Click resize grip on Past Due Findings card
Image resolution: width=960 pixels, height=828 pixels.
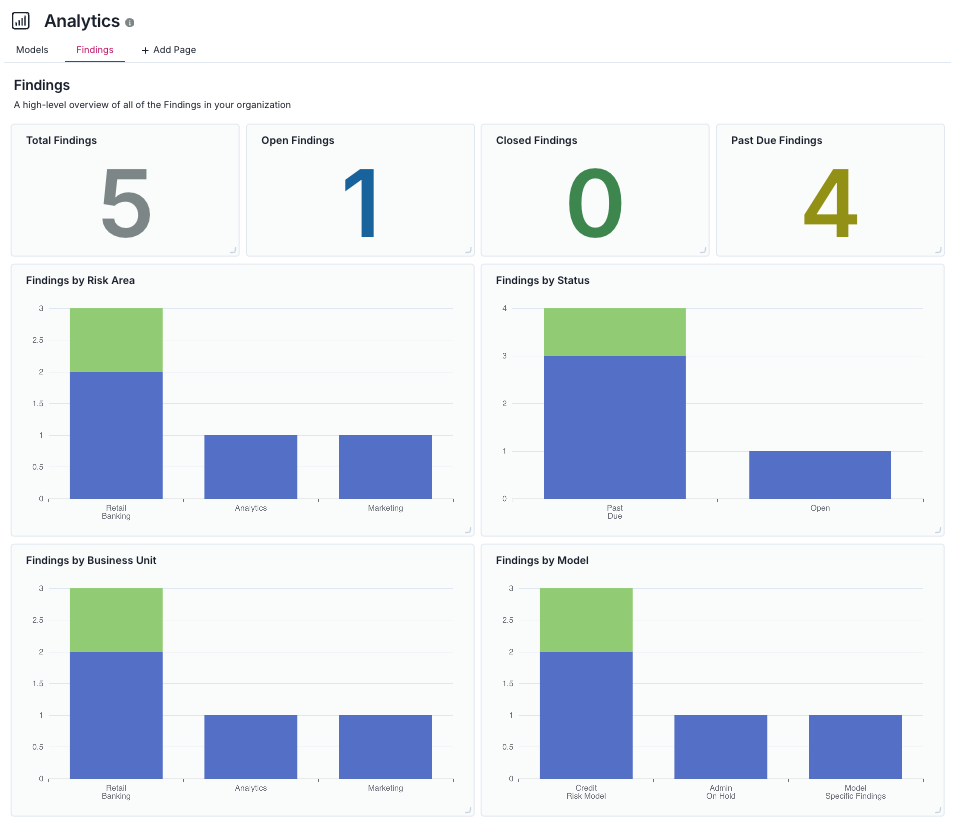click(938, 248)
